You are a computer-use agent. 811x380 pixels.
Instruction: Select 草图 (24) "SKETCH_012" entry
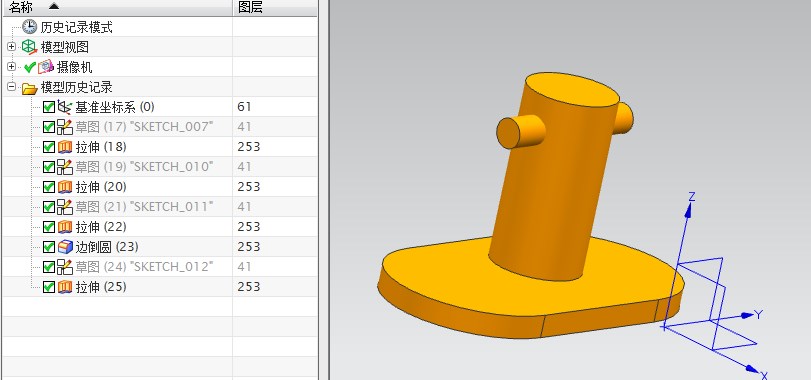click(144, 267)
